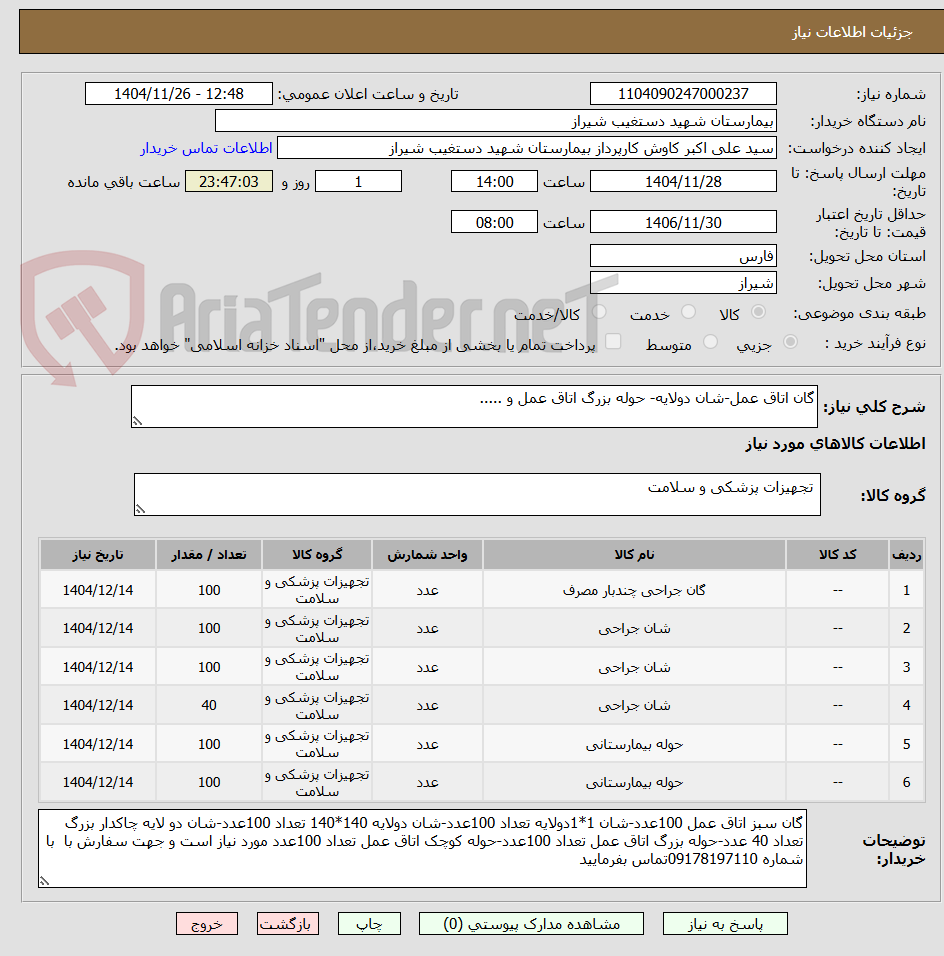Select the خدمت radio button
Viewport: 944px width, 956px height.
pyautogui.click(x=688, y=312)
